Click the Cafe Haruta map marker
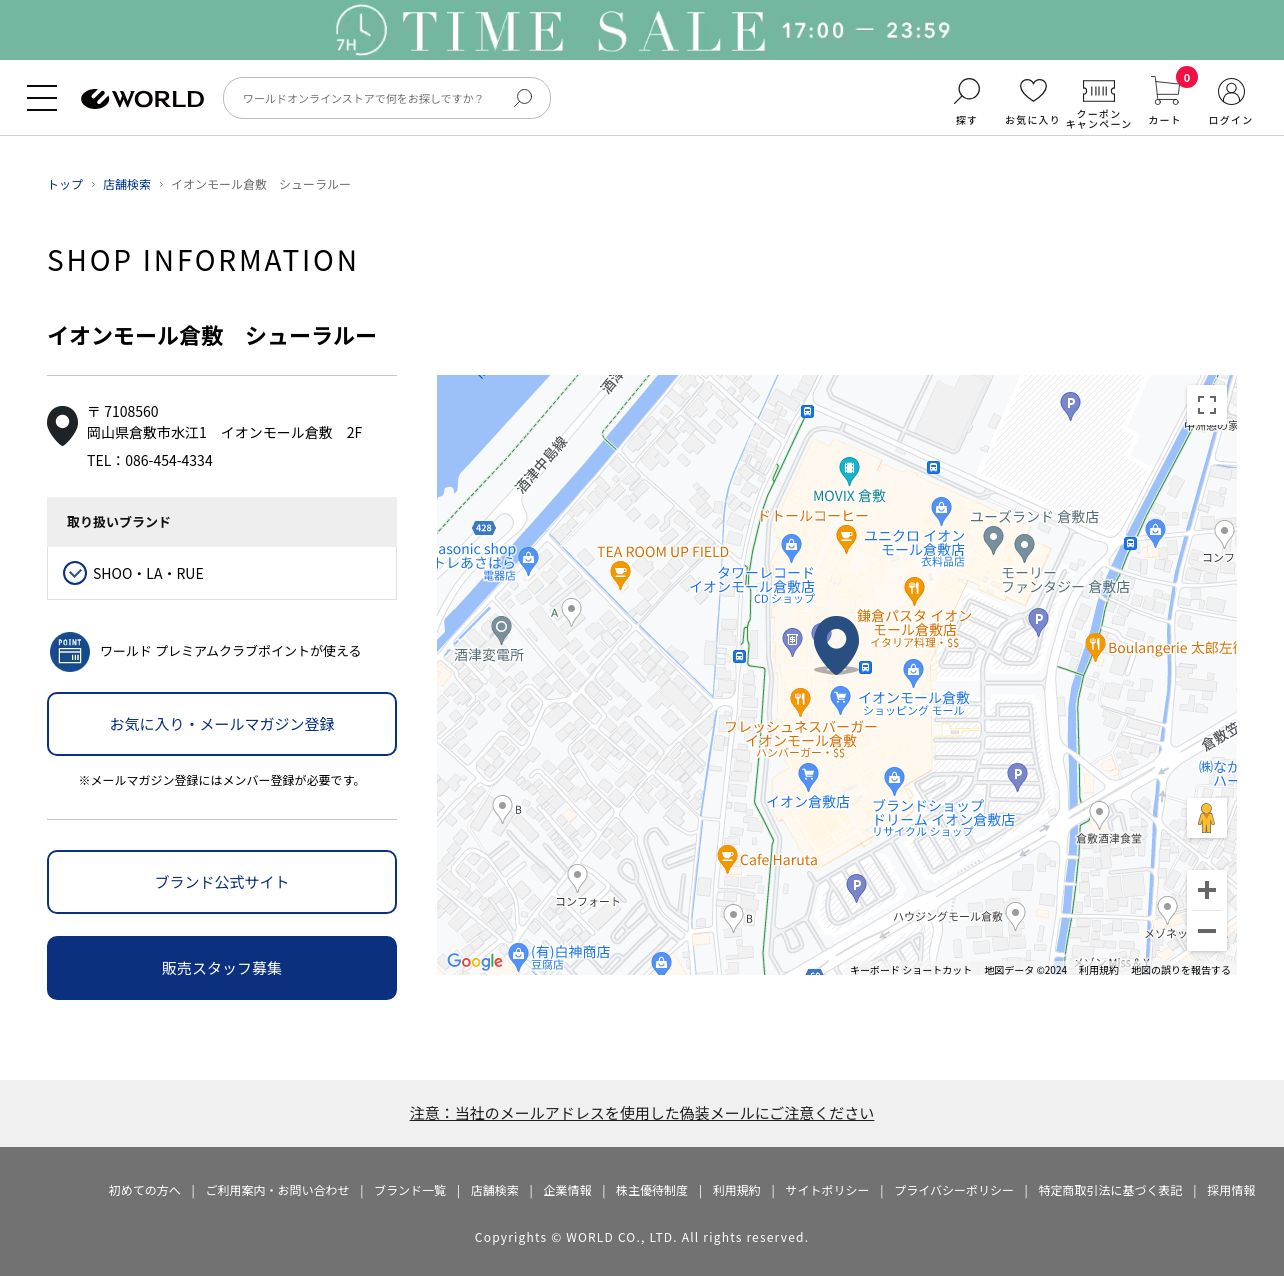The height and width of the screenshot is (1276, 1284). (x=728, y=858)
